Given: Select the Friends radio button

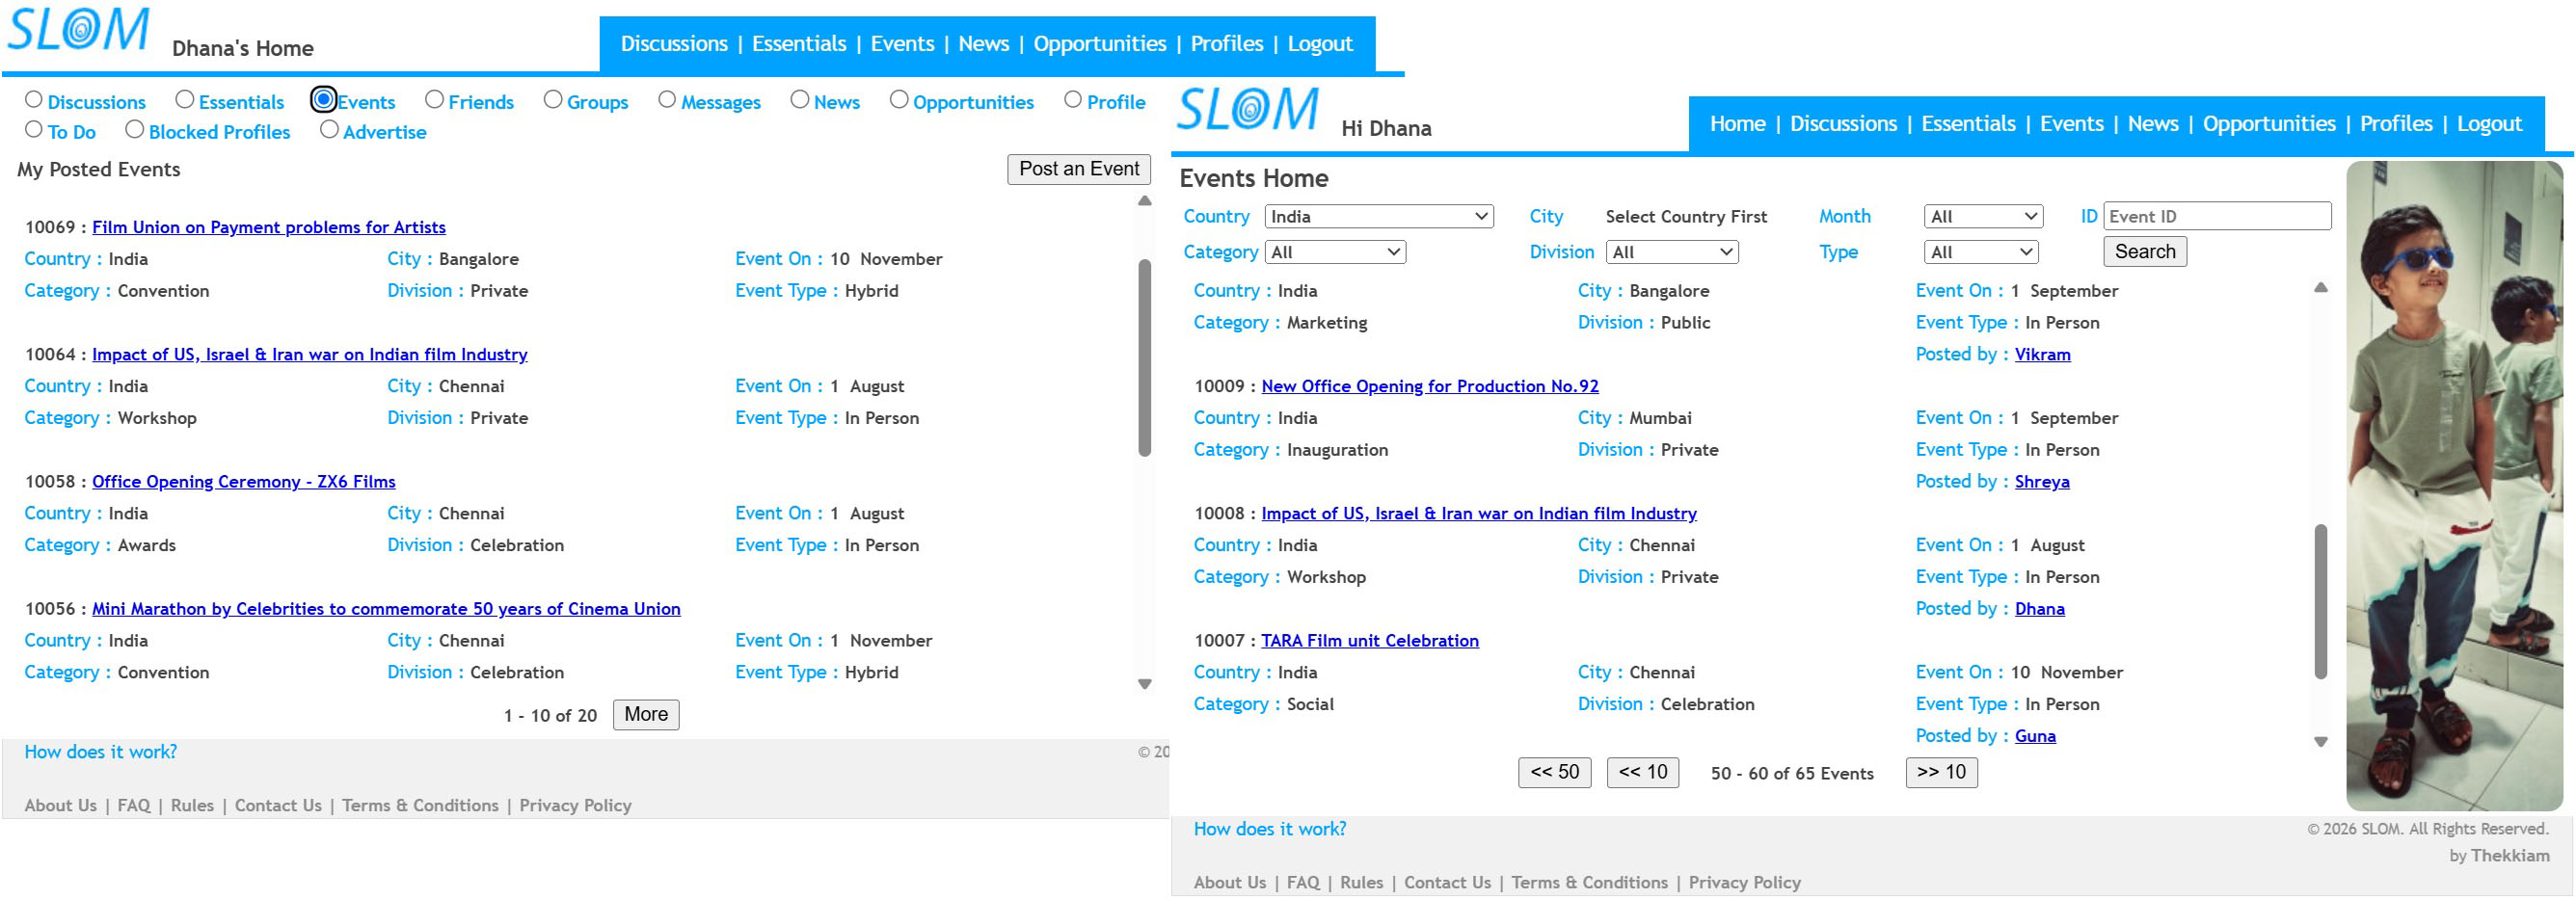Looking at the screenshot, I should [x=434, y=100].
